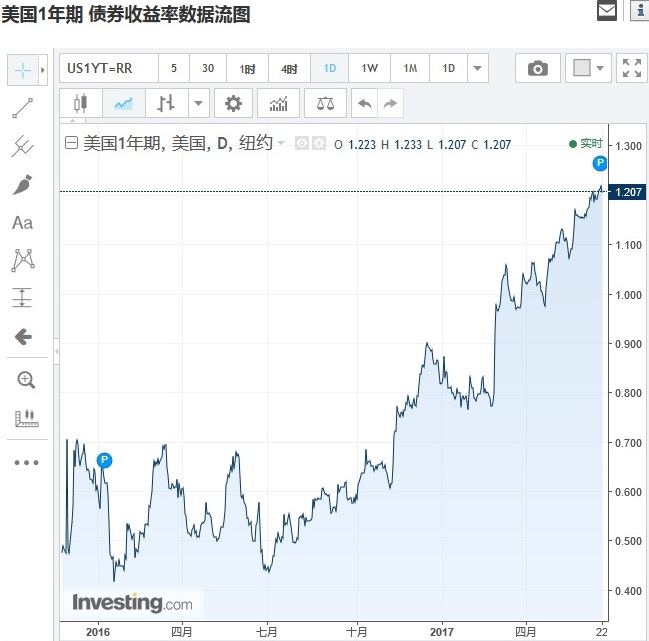Select highlighted 1D daily interval
The image size is (649, 641).
329,68
